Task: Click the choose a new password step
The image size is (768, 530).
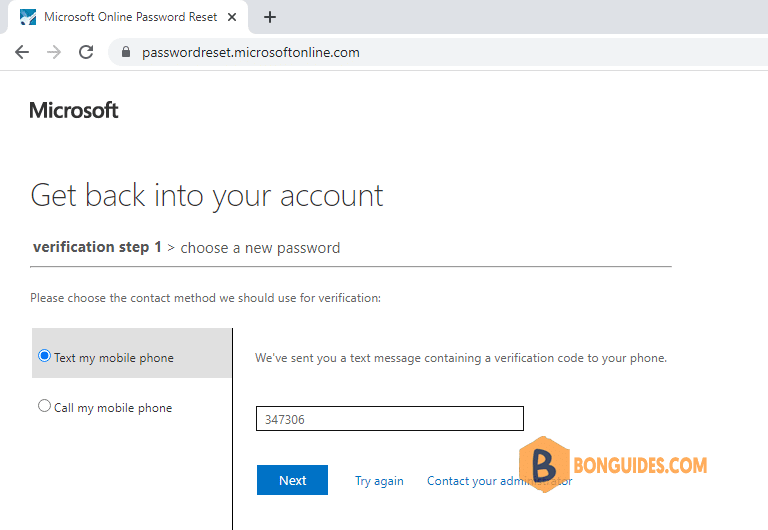Action: (x=260, y=248)
